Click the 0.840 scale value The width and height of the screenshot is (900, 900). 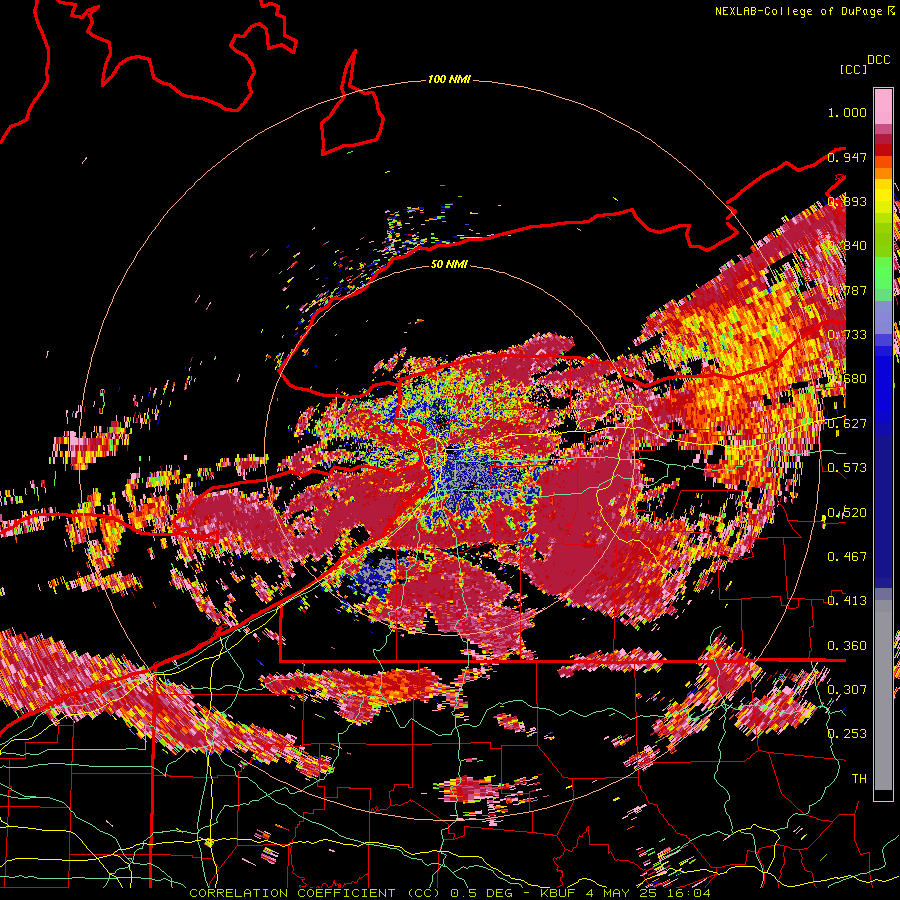(x=847, y=246)
